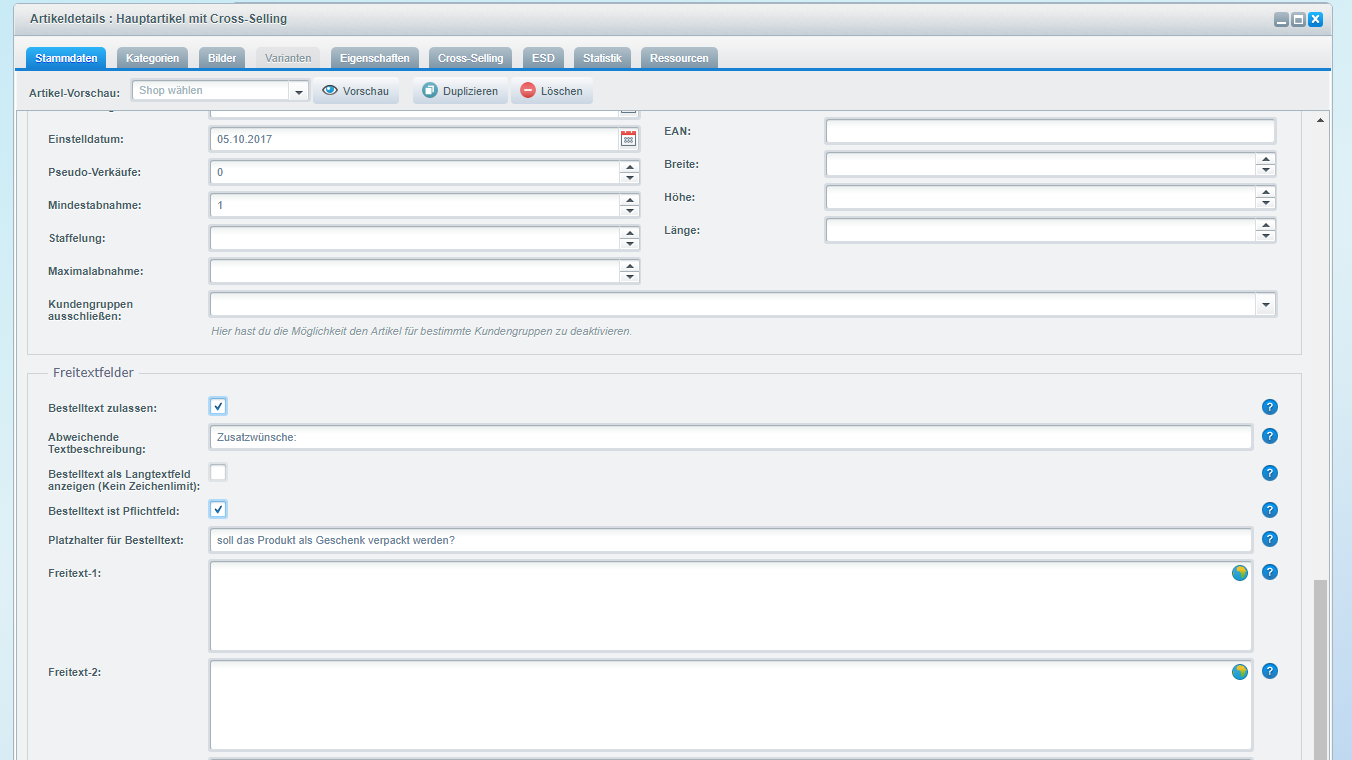Click into the Breite input field
This screenshot has width=1352, height=760.
(1041, 164)
